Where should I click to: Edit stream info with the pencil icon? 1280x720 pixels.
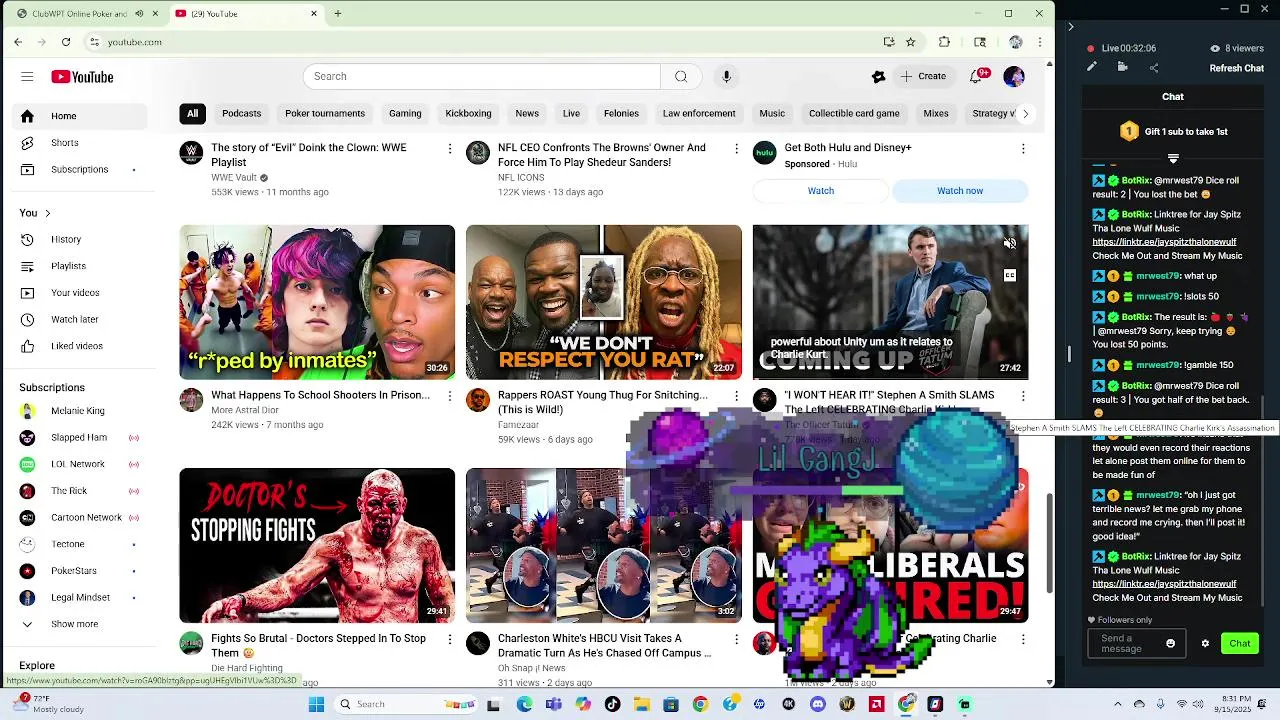[1092, 67]
